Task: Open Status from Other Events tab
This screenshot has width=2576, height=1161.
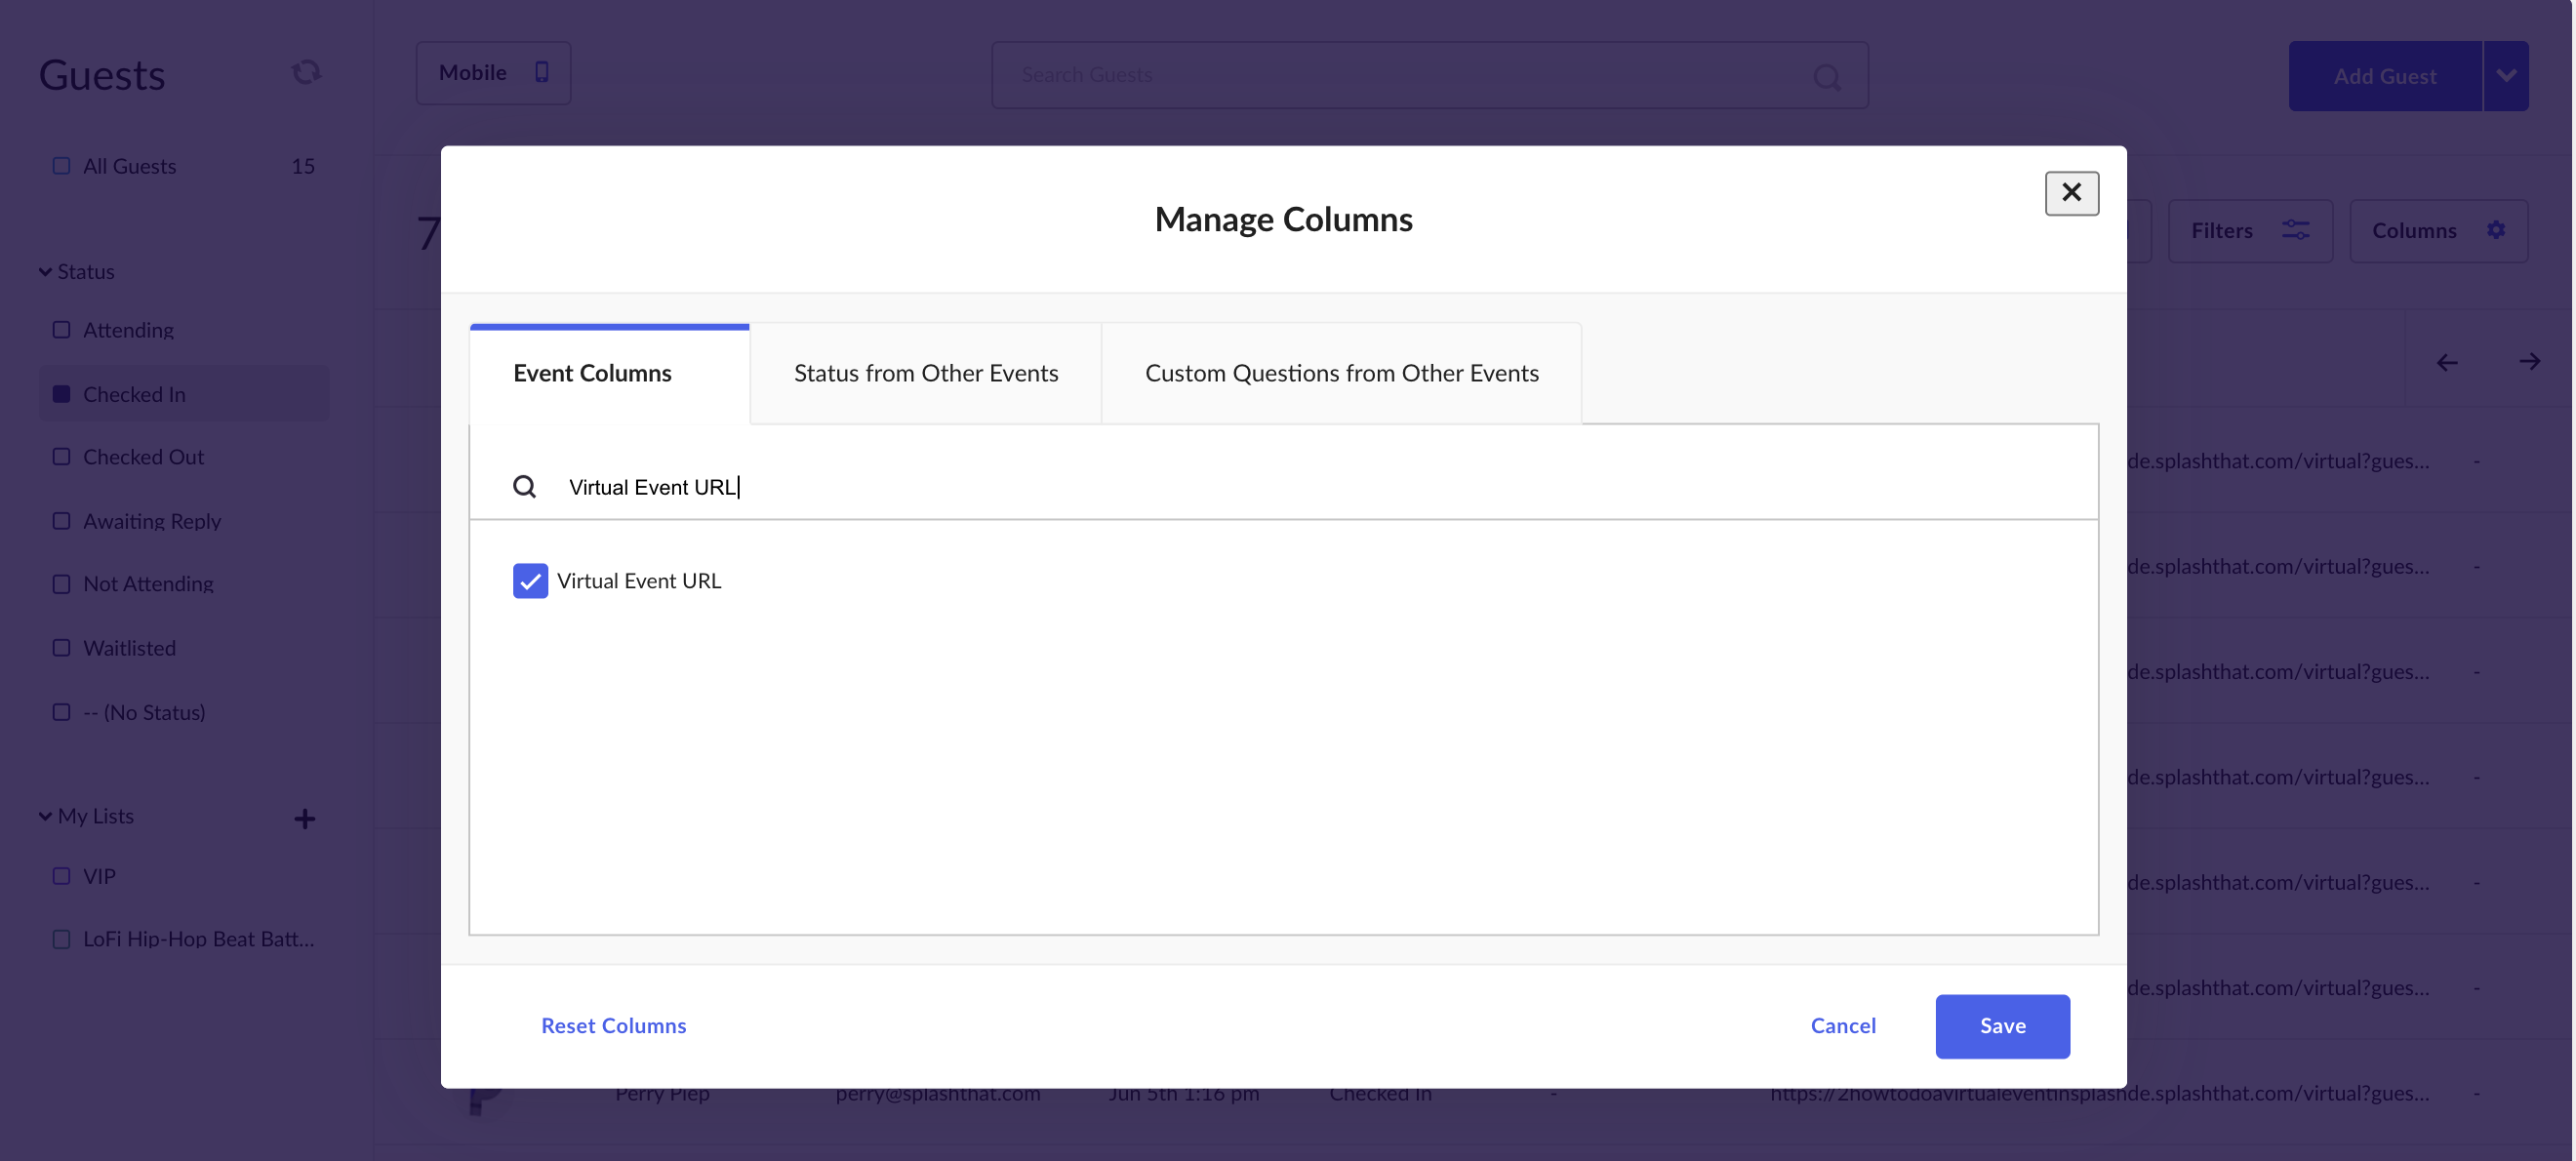Action: 926,373
